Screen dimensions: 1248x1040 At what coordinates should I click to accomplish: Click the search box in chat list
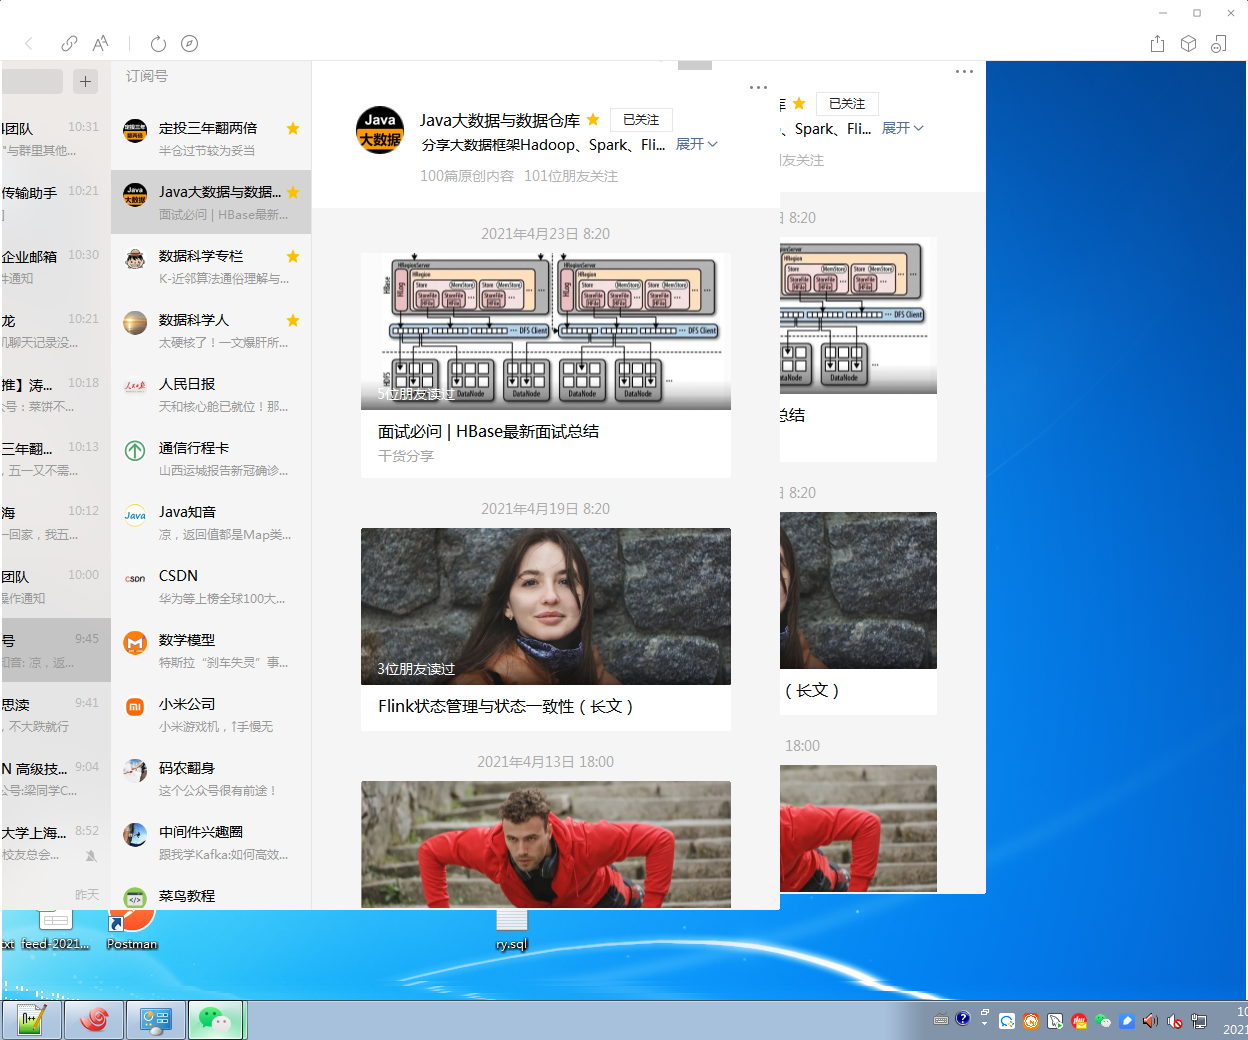click(x=32, y=82)
